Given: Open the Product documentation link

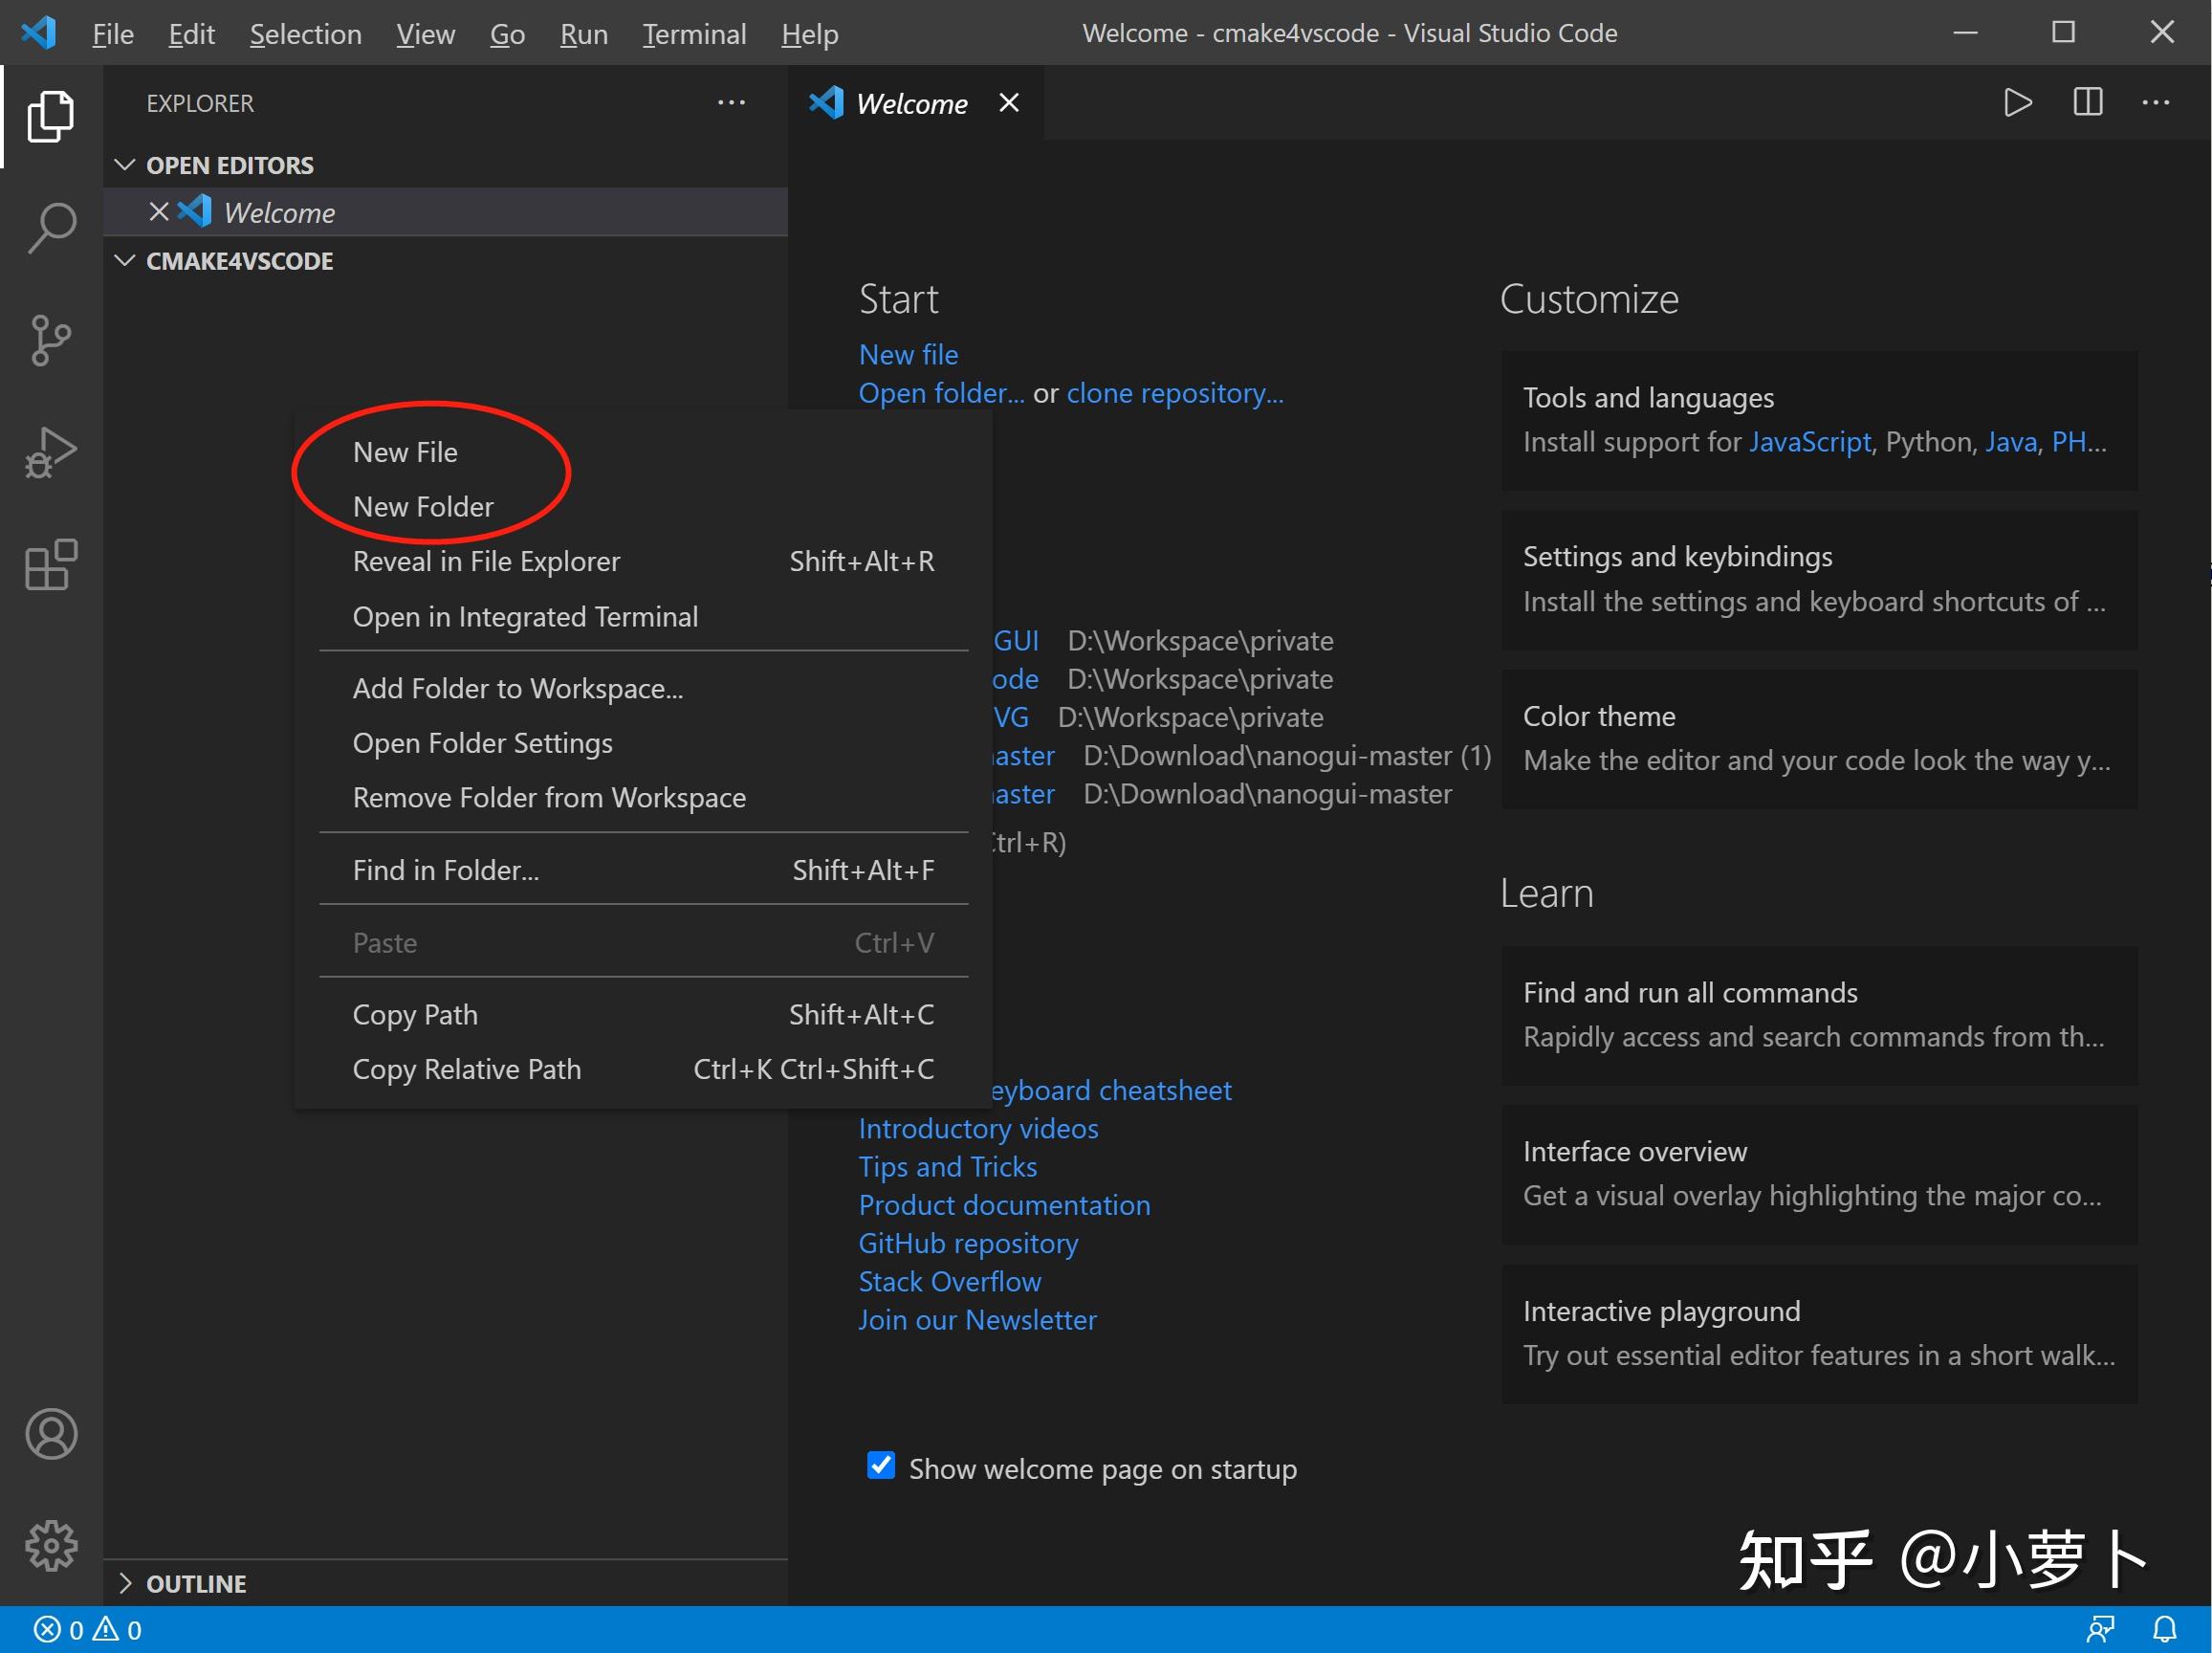Looking at the screenshot, I should pyautogui.click(x=1004, y=1205).
